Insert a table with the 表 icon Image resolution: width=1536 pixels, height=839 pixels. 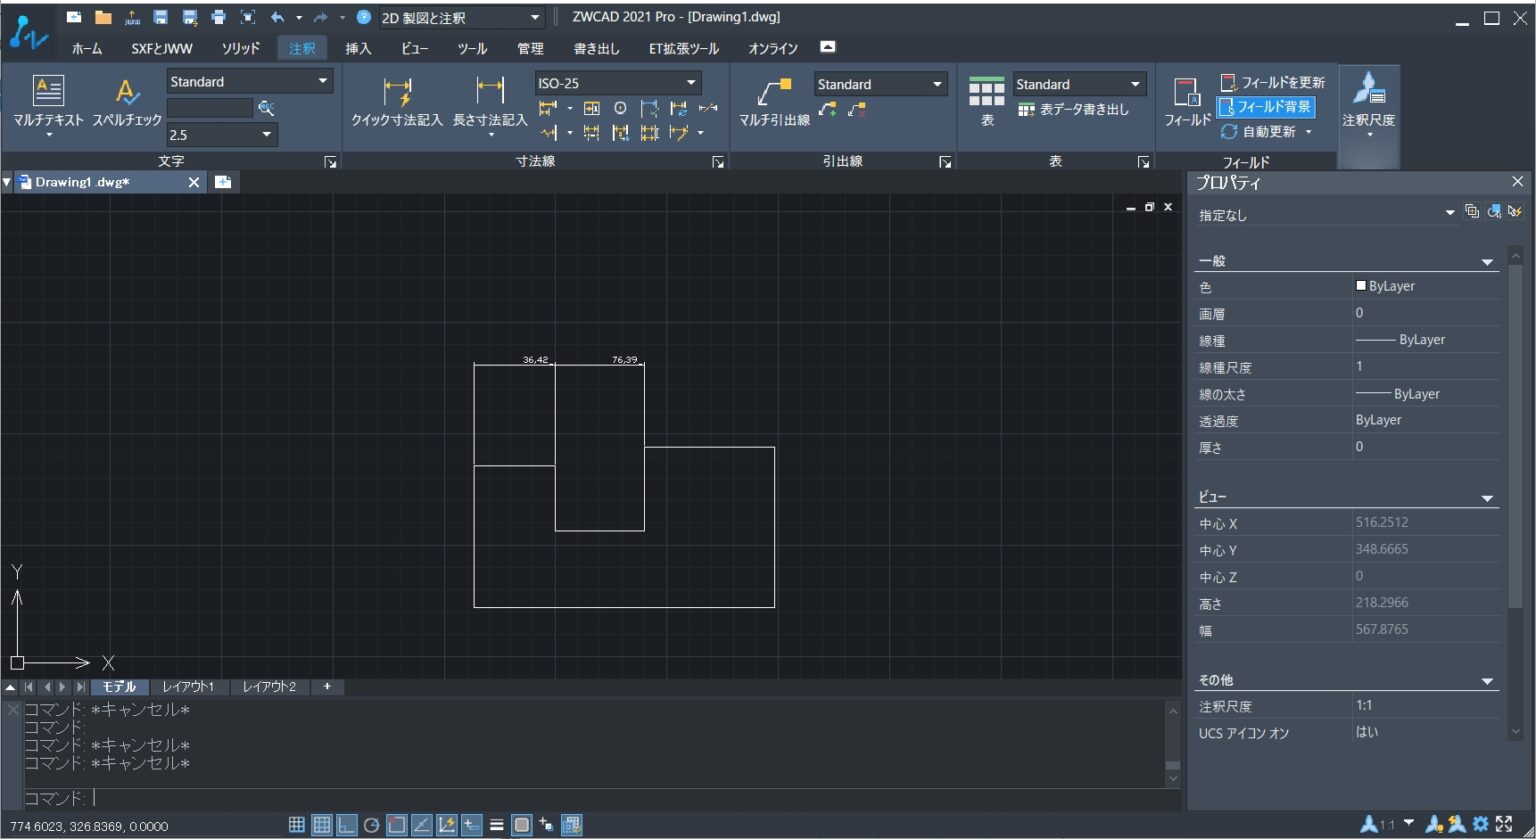pos(986,91)
